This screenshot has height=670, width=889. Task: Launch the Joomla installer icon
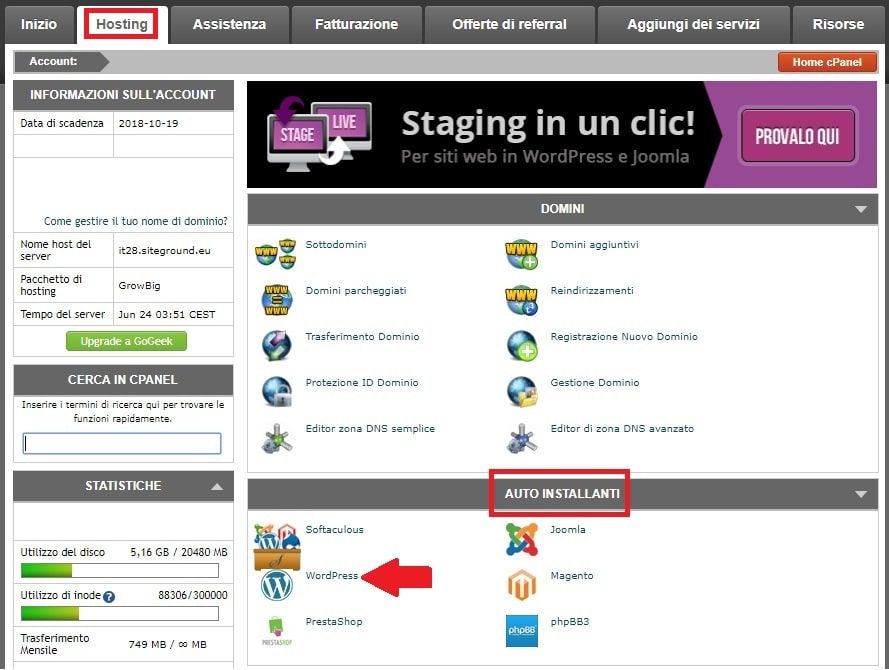pos(521,540)
